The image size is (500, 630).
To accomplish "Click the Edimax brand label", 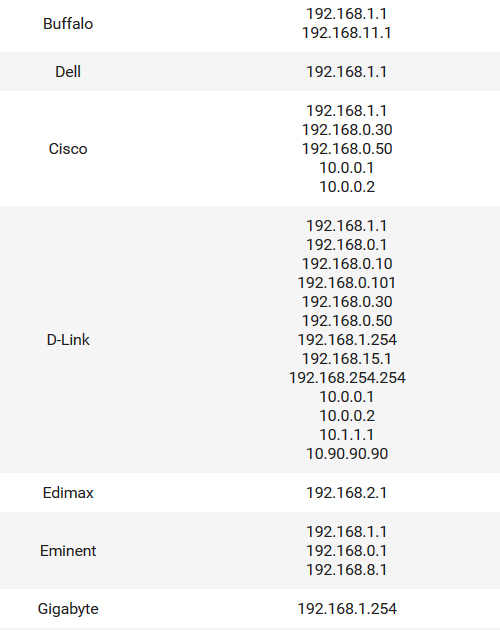I will (x=68, y=493).
